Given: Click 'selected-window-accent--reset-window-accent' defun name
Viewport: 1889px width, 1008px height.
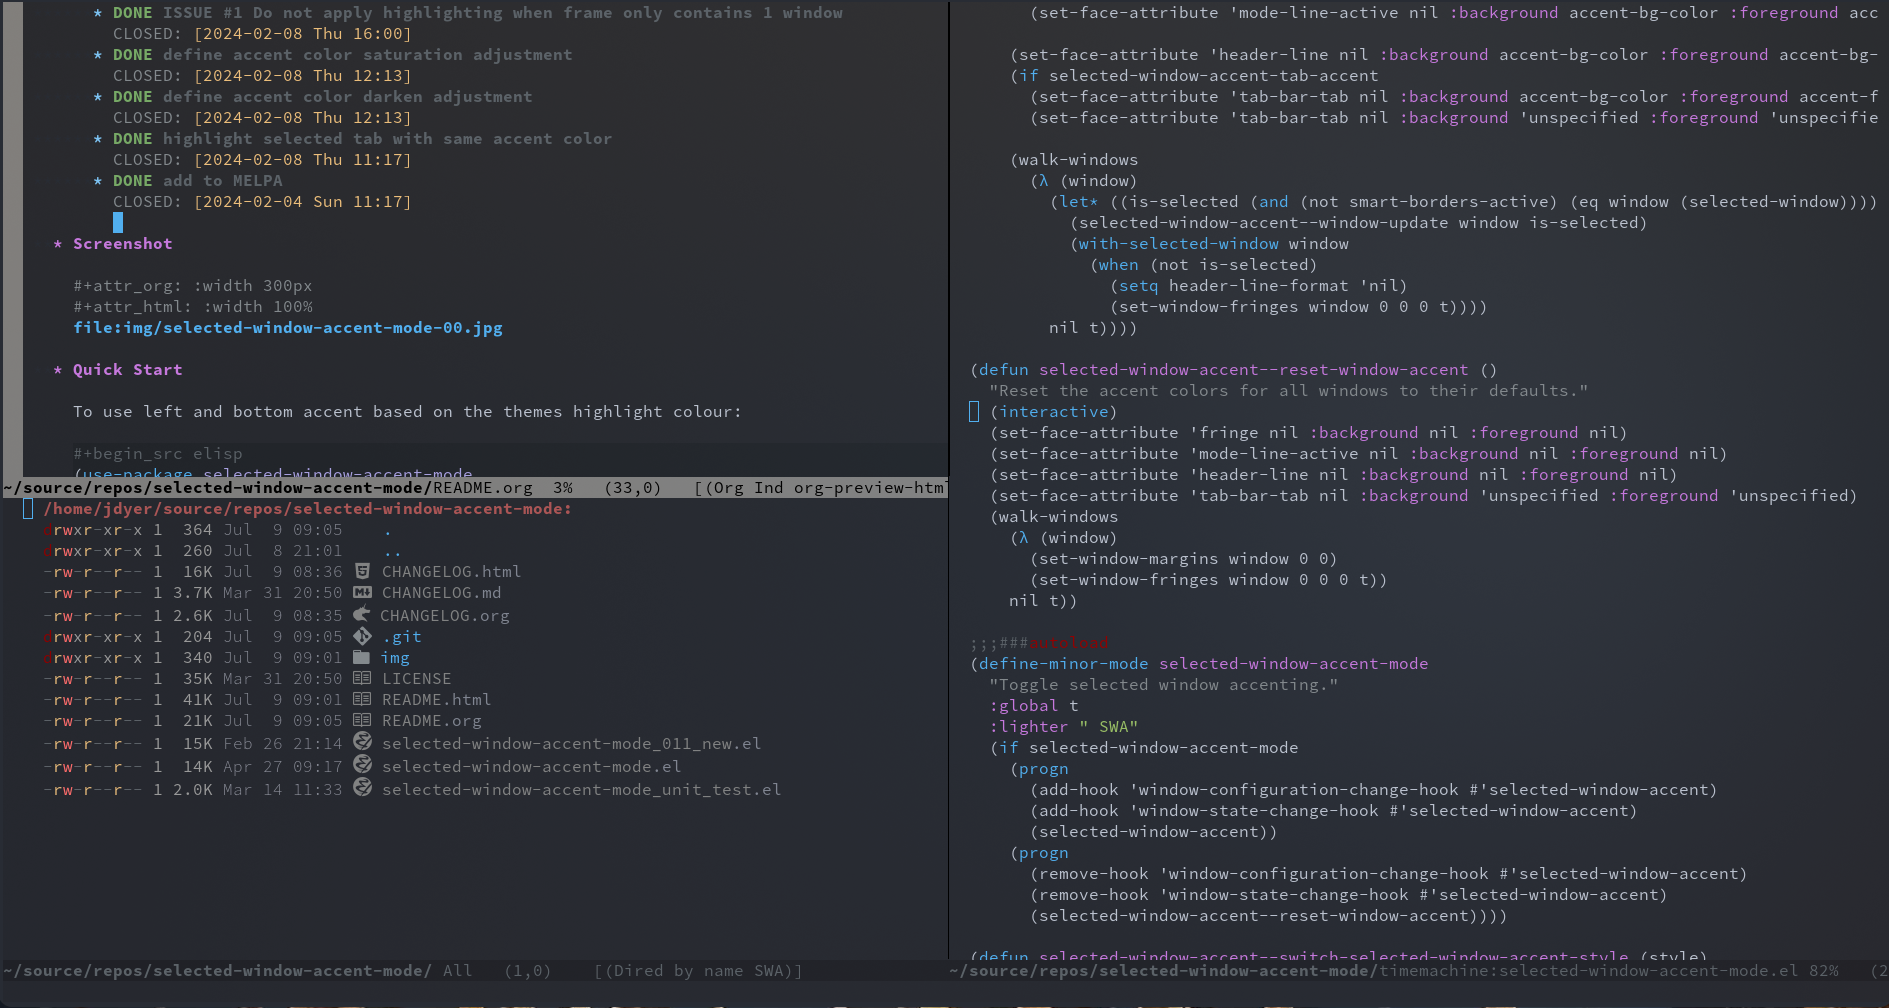Looking at the screenshot, I should [x=1254, y=370].
